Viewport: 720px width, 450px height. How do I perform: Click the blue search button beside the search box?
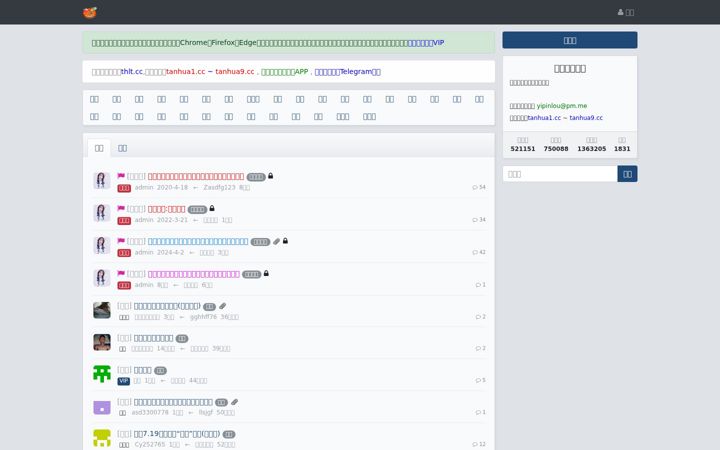(x=627, y=174)
